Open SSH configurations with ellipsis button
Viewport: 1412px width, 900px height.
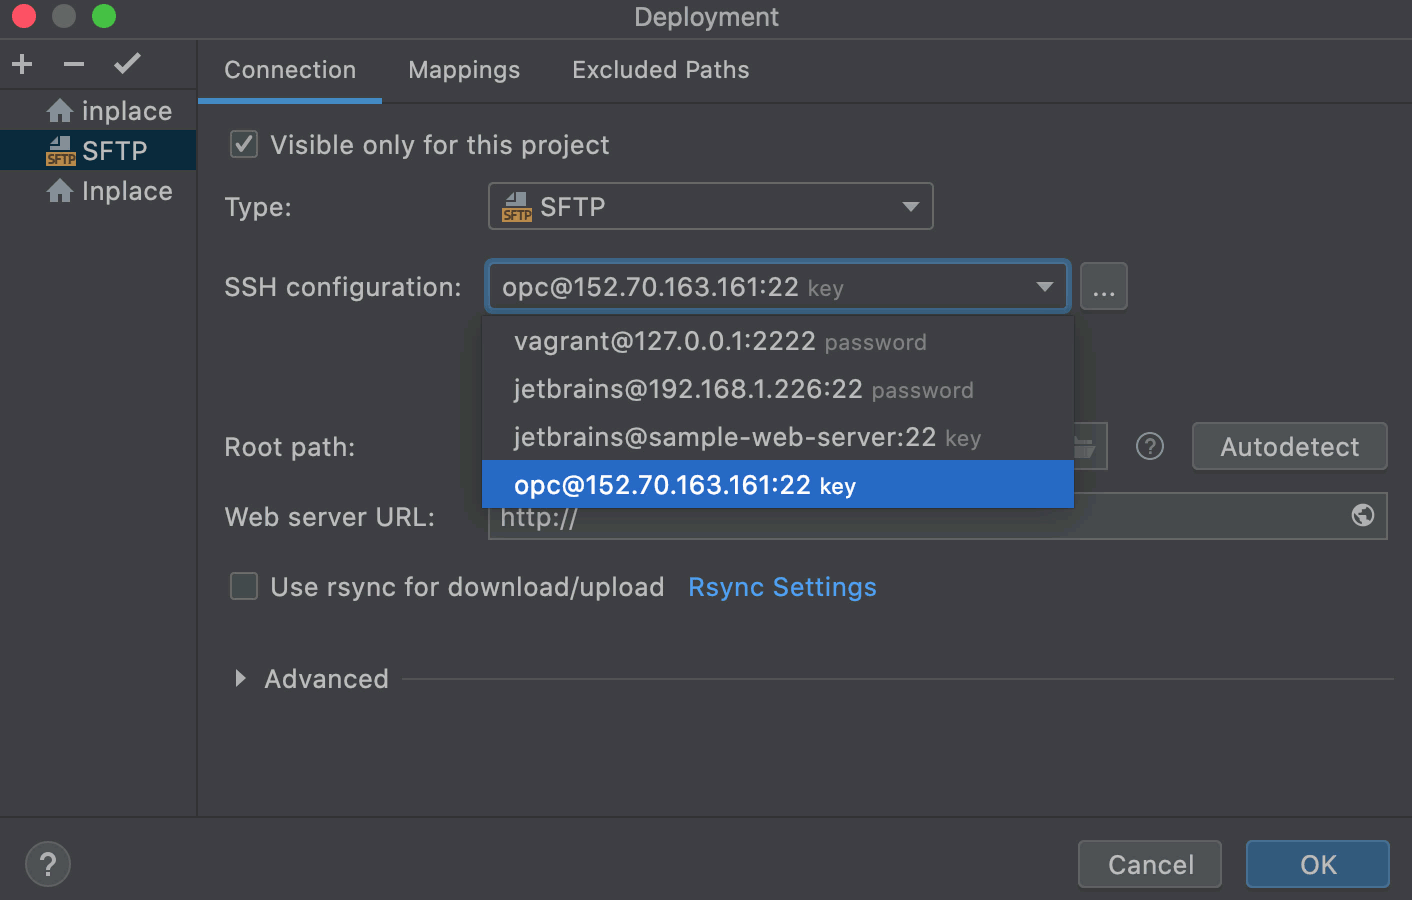click(x=1103, y=287)
